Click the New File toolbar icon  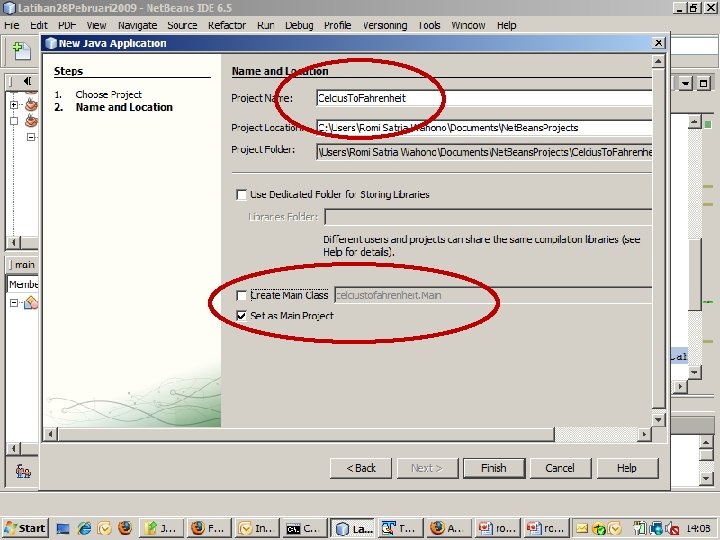pos(21,51)
